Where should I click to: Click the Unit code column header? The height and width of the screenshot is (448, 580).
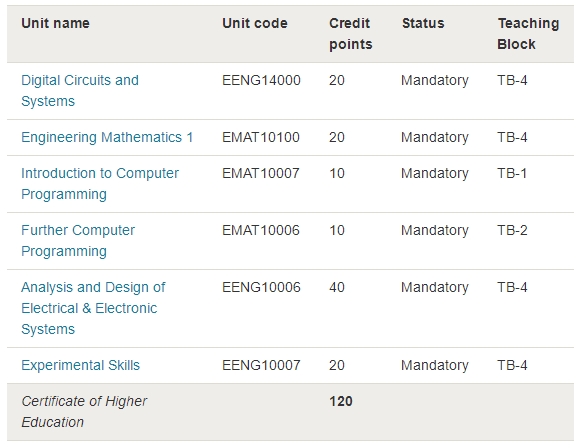[255, 23]
